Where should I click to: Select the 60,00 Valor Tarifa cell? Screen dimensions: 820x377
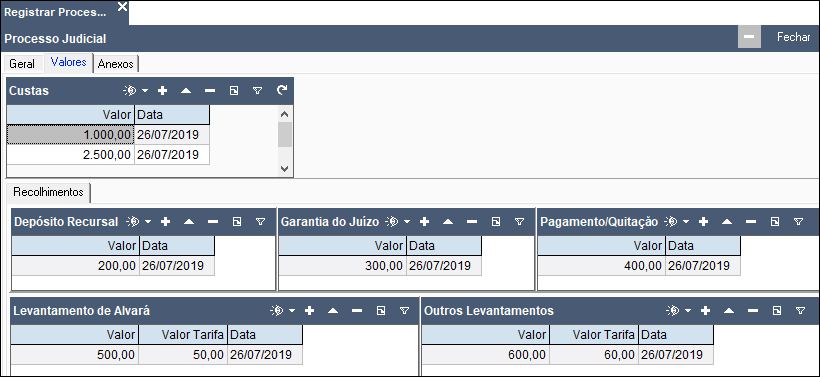pyautogui.click(x=594, y=355)
